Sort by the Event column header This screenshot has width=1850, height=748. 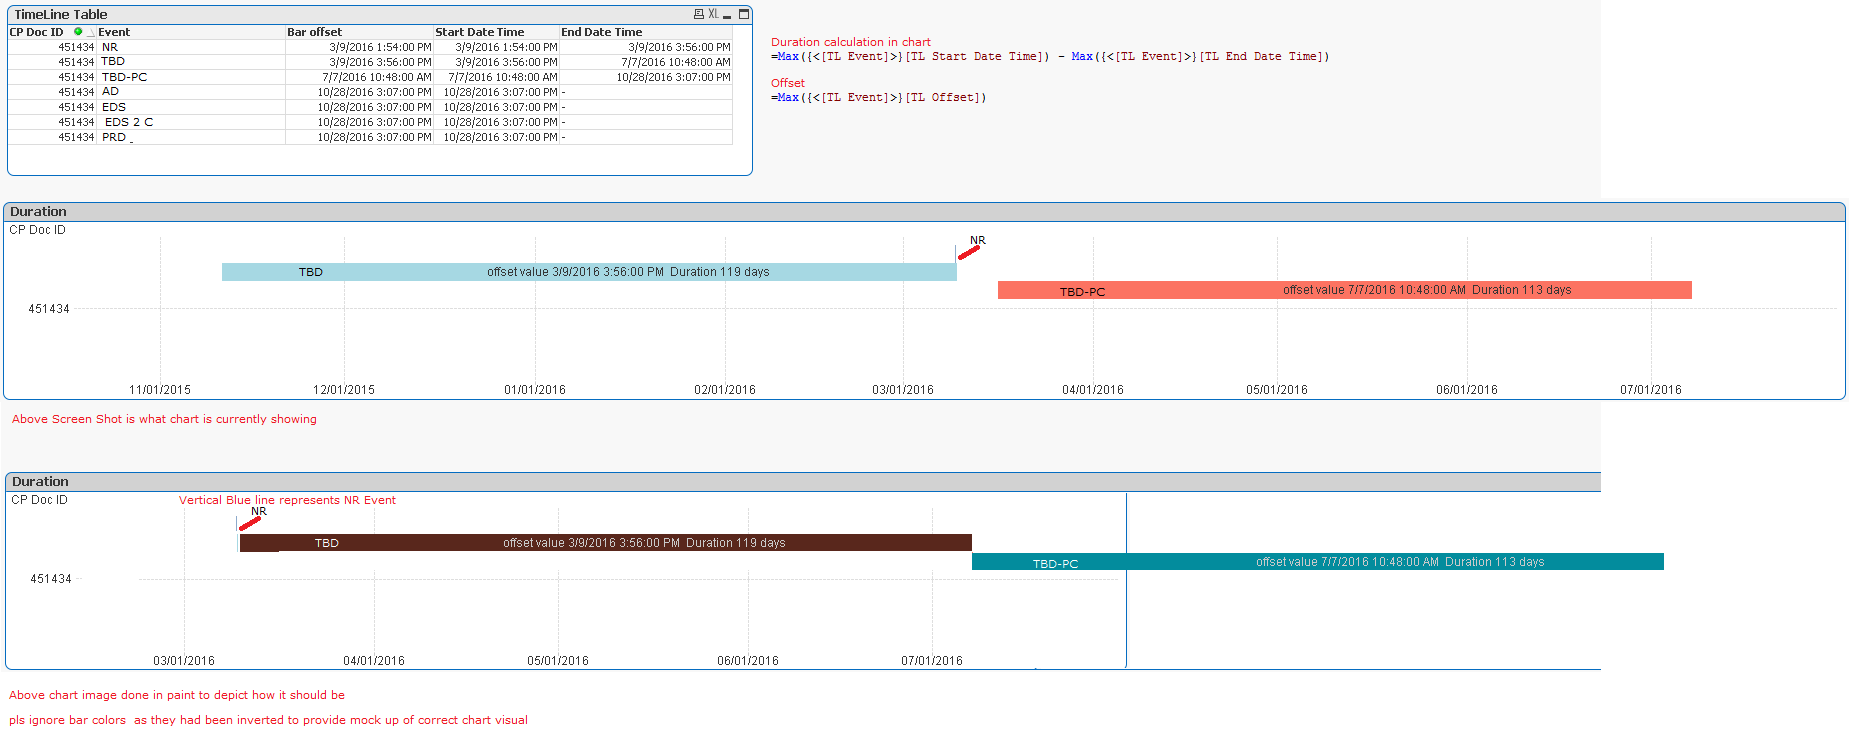click(114, 32)
